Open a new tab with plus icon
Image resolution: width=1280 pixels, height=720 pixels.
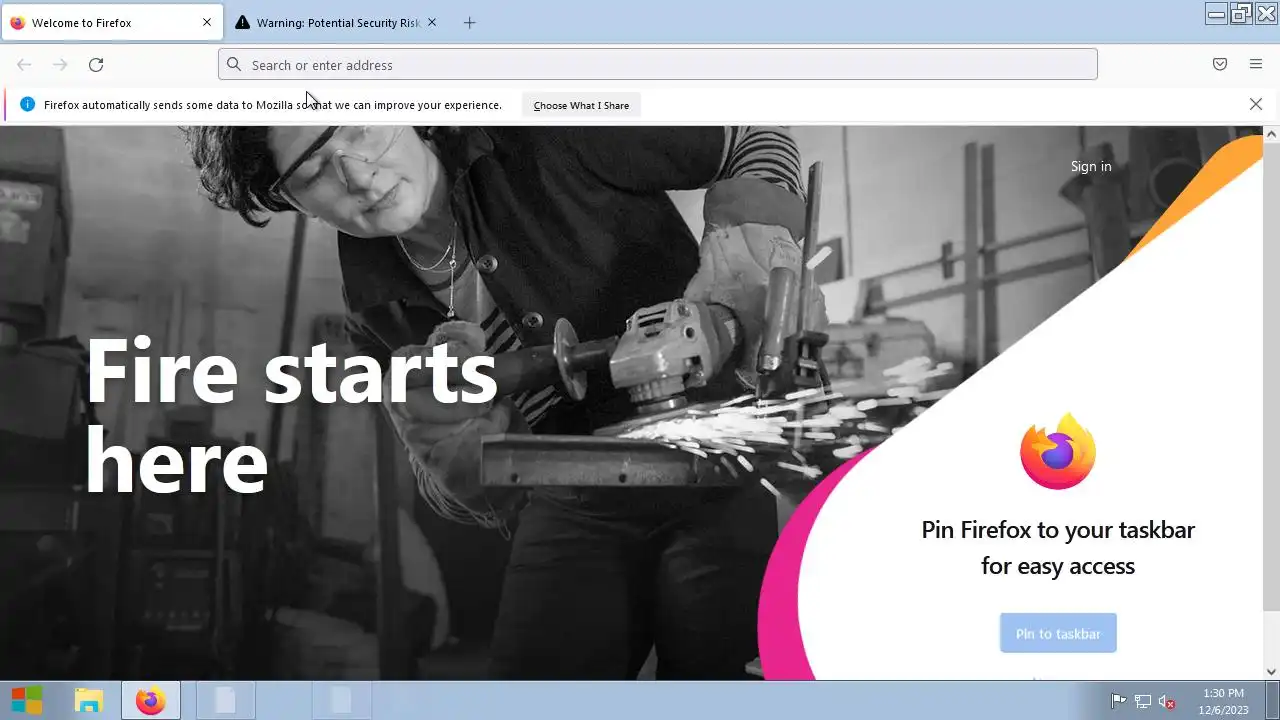tap(470, 23)
